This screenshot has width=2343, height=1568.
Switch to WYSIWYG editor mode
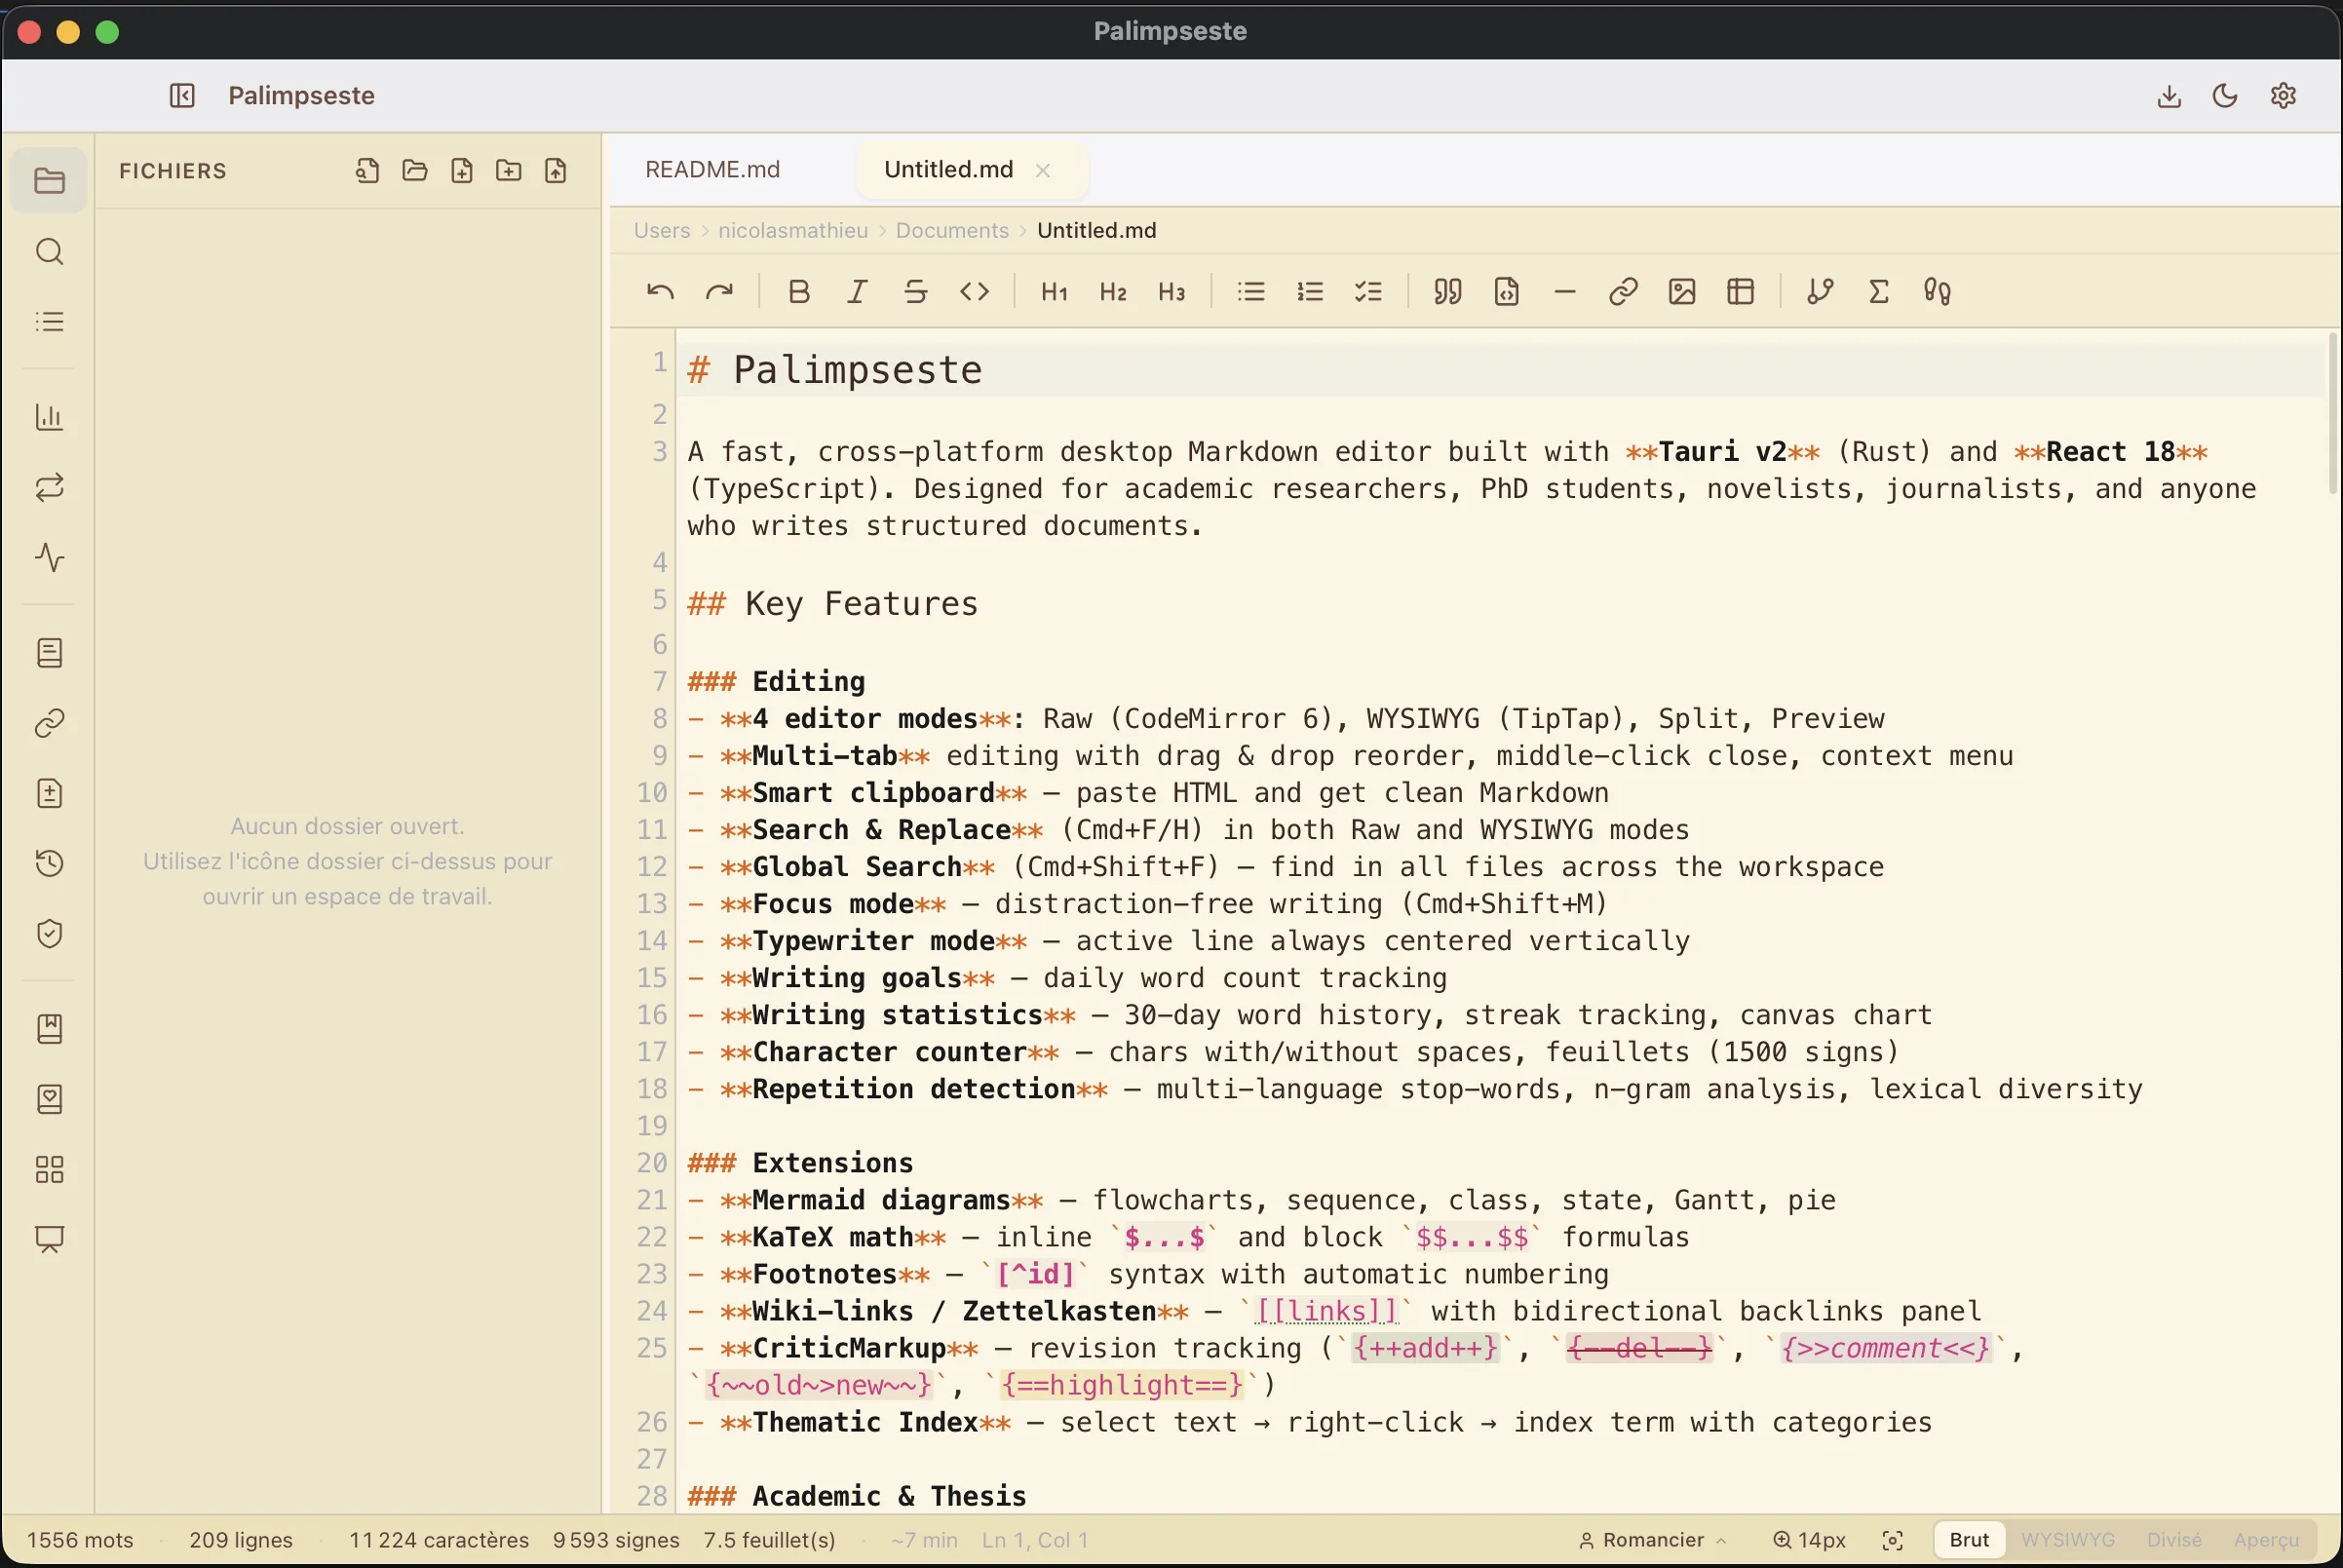(2067, 1540)
